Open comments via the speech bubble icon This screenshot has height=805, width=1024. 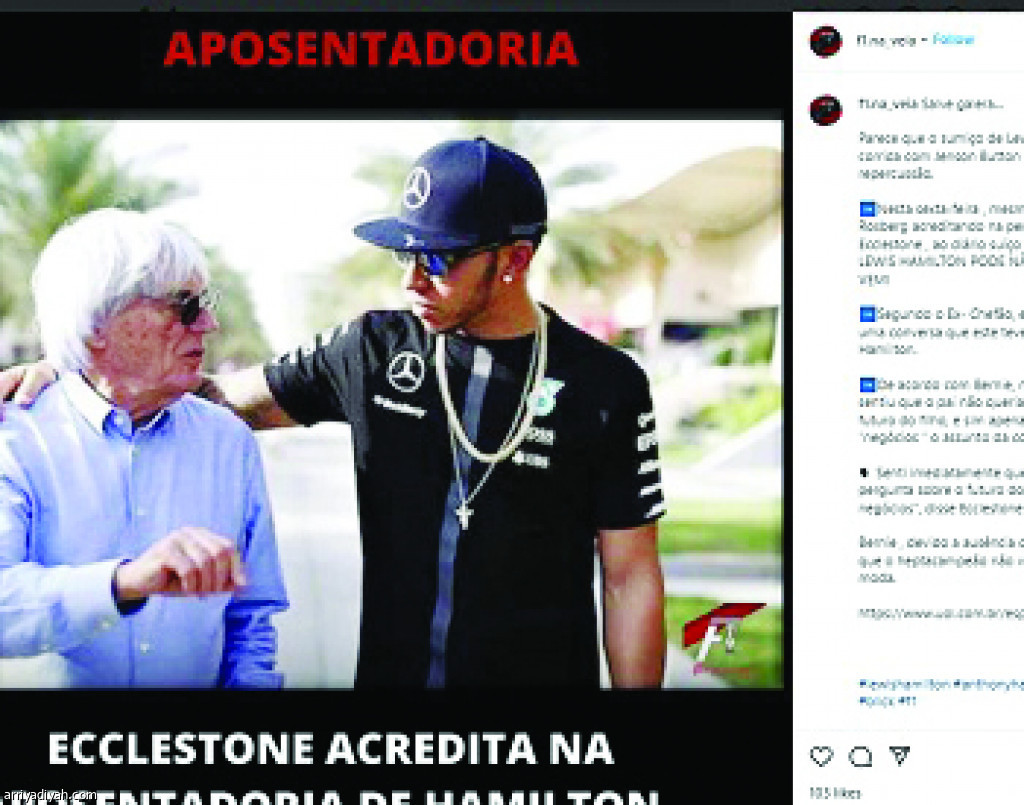(x=860, y=757)
